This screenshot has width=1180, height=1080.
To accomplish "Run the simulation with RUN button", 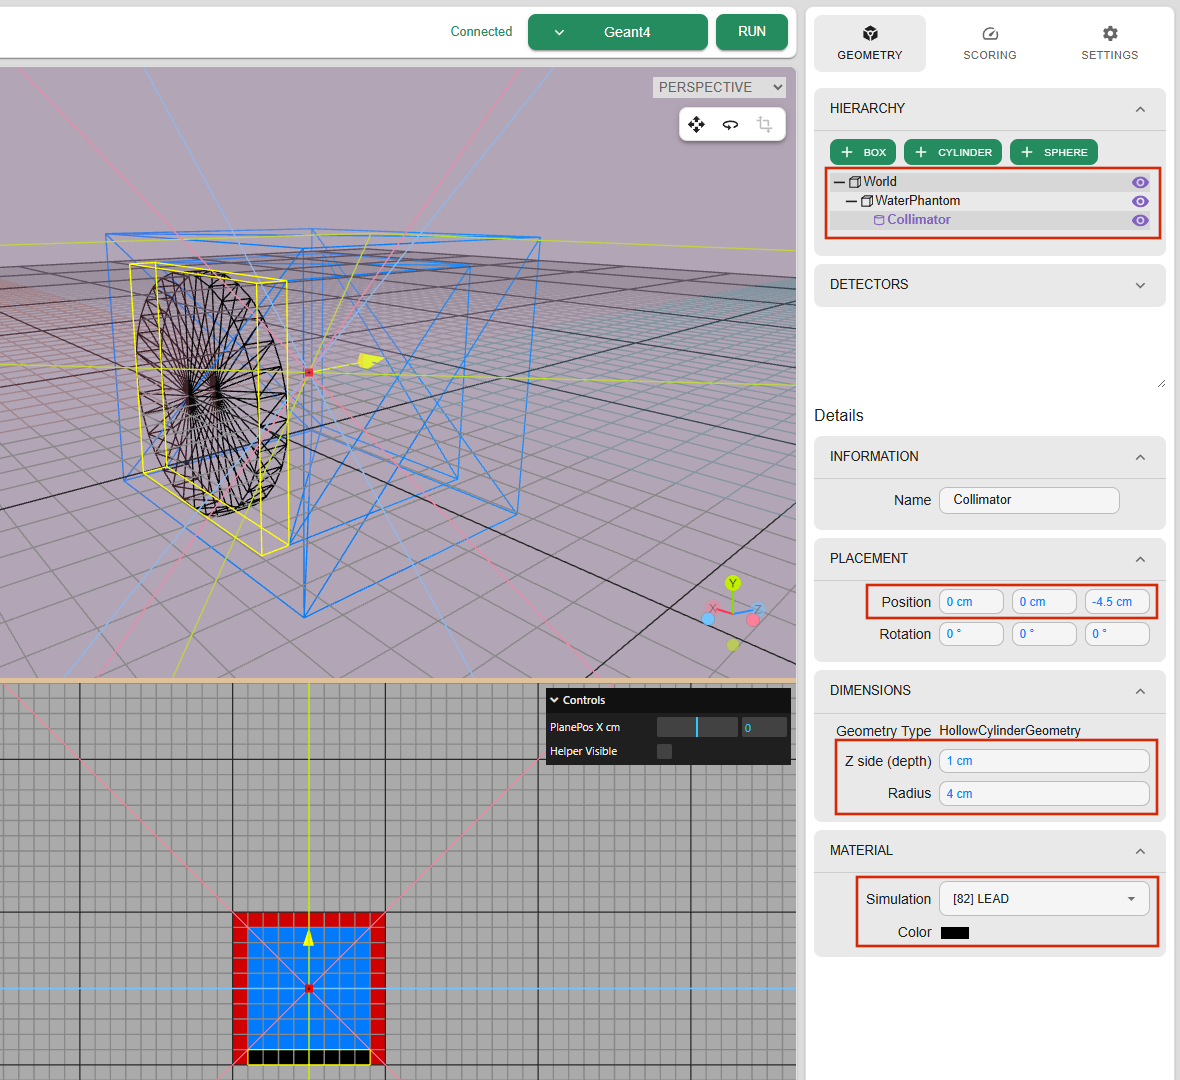I will pos(752,32).
